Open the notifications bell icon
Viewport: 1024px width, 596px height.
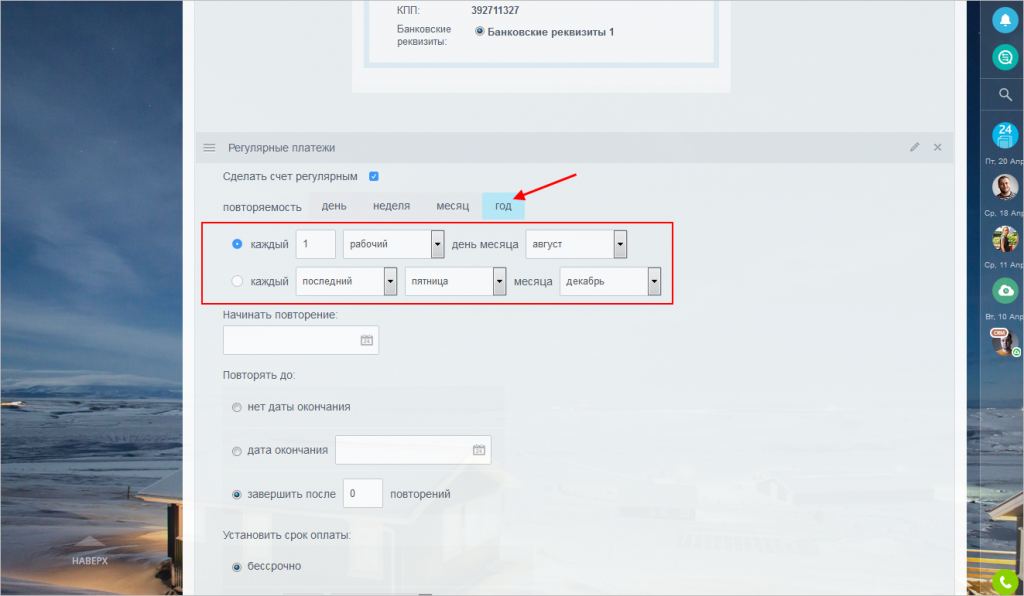click(1005, 20)
